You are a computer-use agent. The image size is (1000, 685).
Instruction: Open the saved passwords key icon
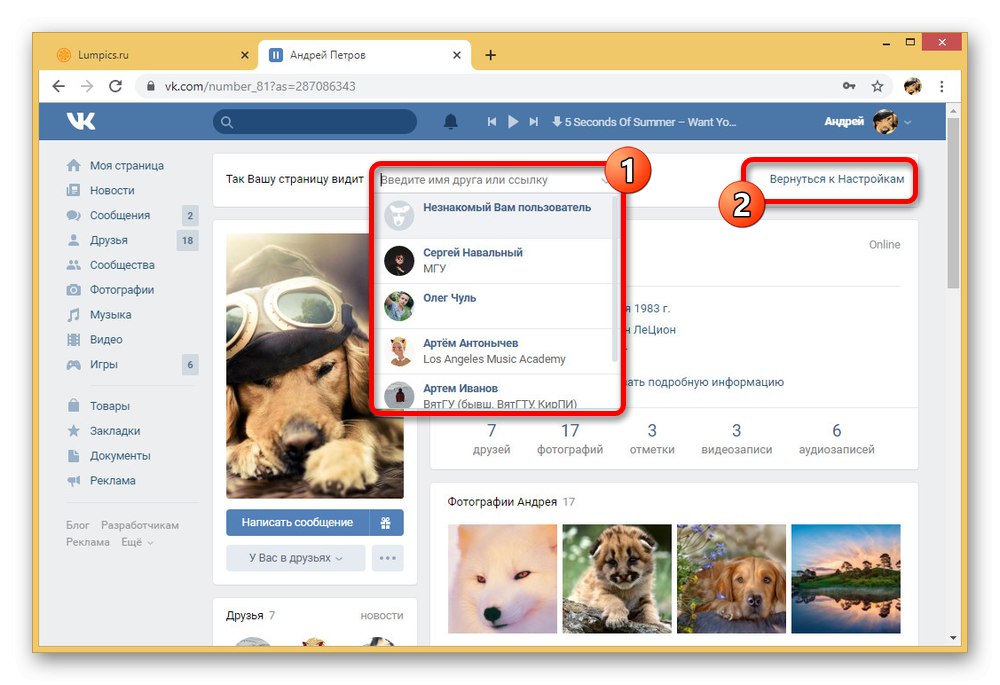[849, 86]
